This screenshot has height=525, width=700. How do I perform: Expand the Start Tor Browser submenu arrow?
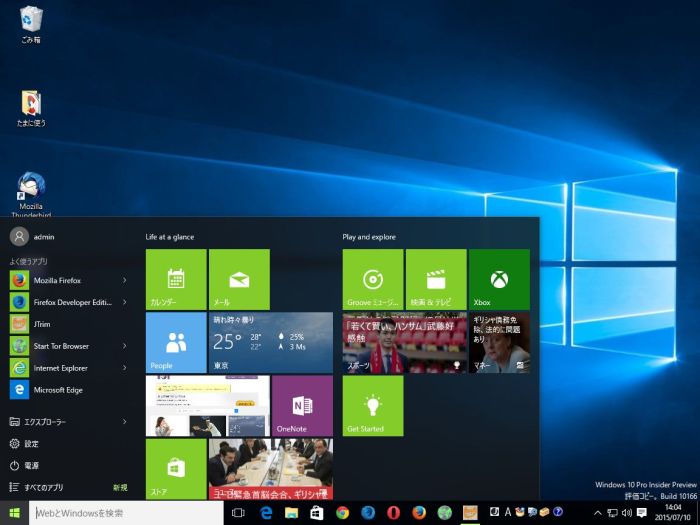(x=124, y=346)
